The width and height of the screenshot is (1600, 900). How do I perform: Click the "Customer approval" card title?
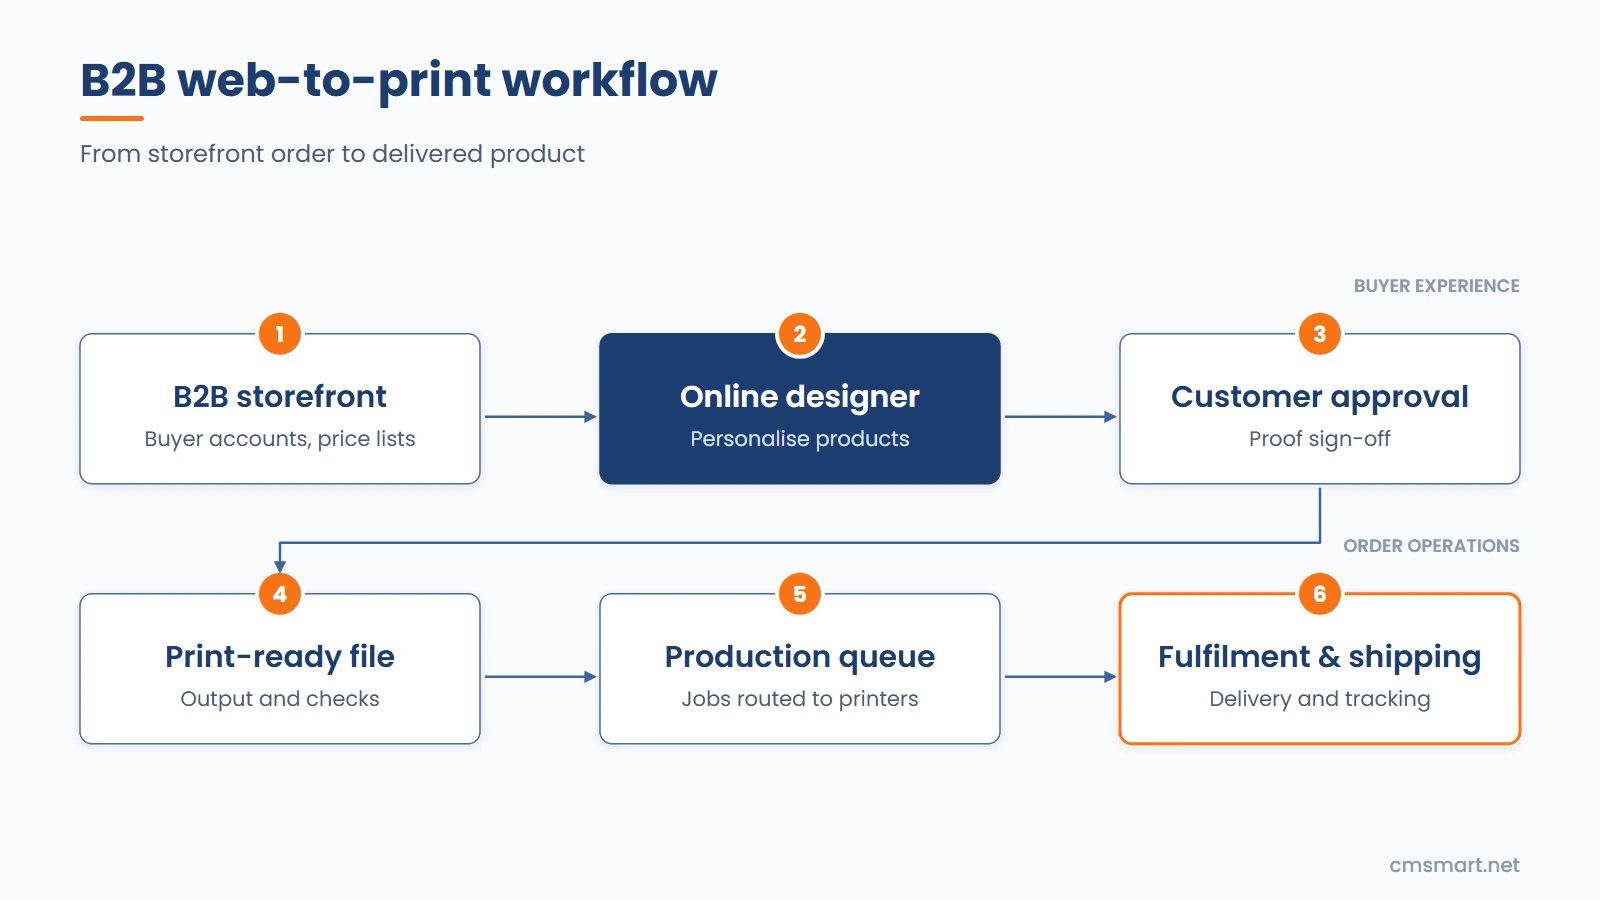1320,397
